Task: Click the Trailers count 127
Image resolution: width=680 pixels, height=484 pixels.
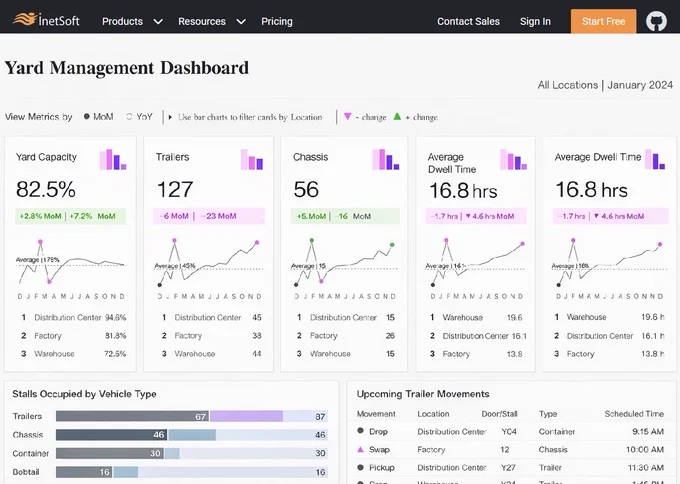Action: click(174, 190)
